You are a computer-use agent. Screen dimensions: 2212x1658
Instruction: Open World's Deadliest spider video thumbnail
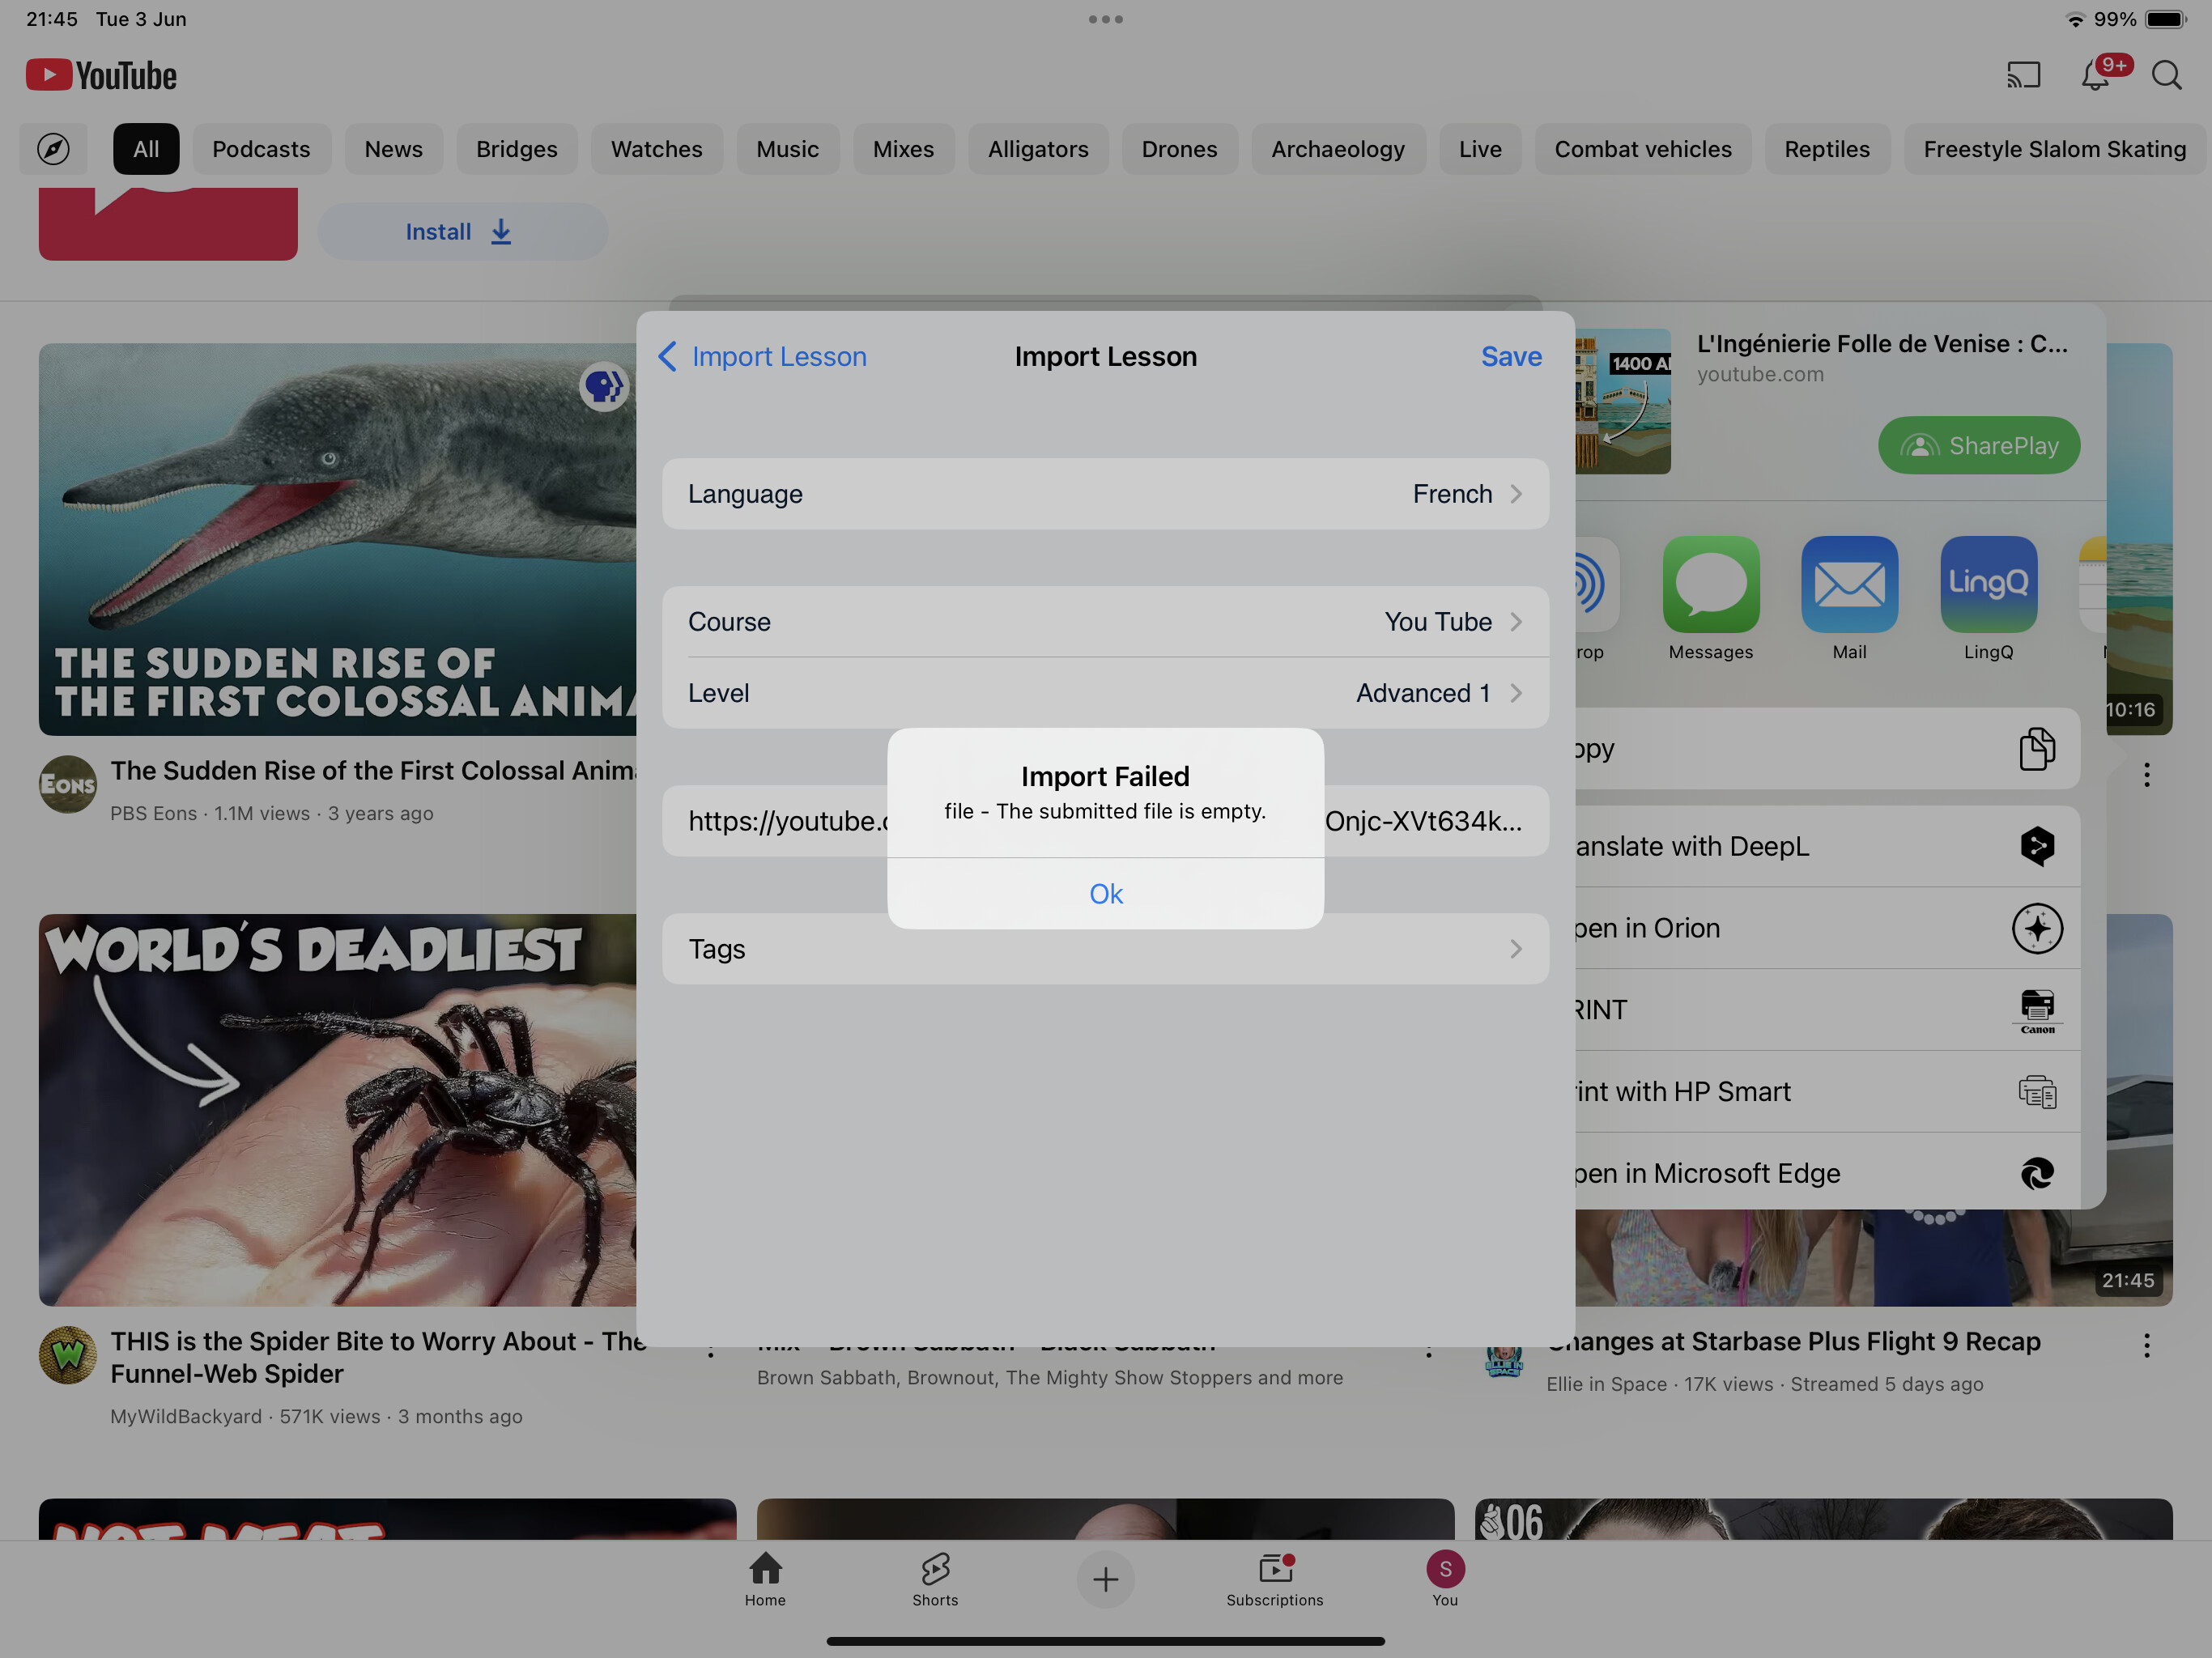(x=338, y=1109)
